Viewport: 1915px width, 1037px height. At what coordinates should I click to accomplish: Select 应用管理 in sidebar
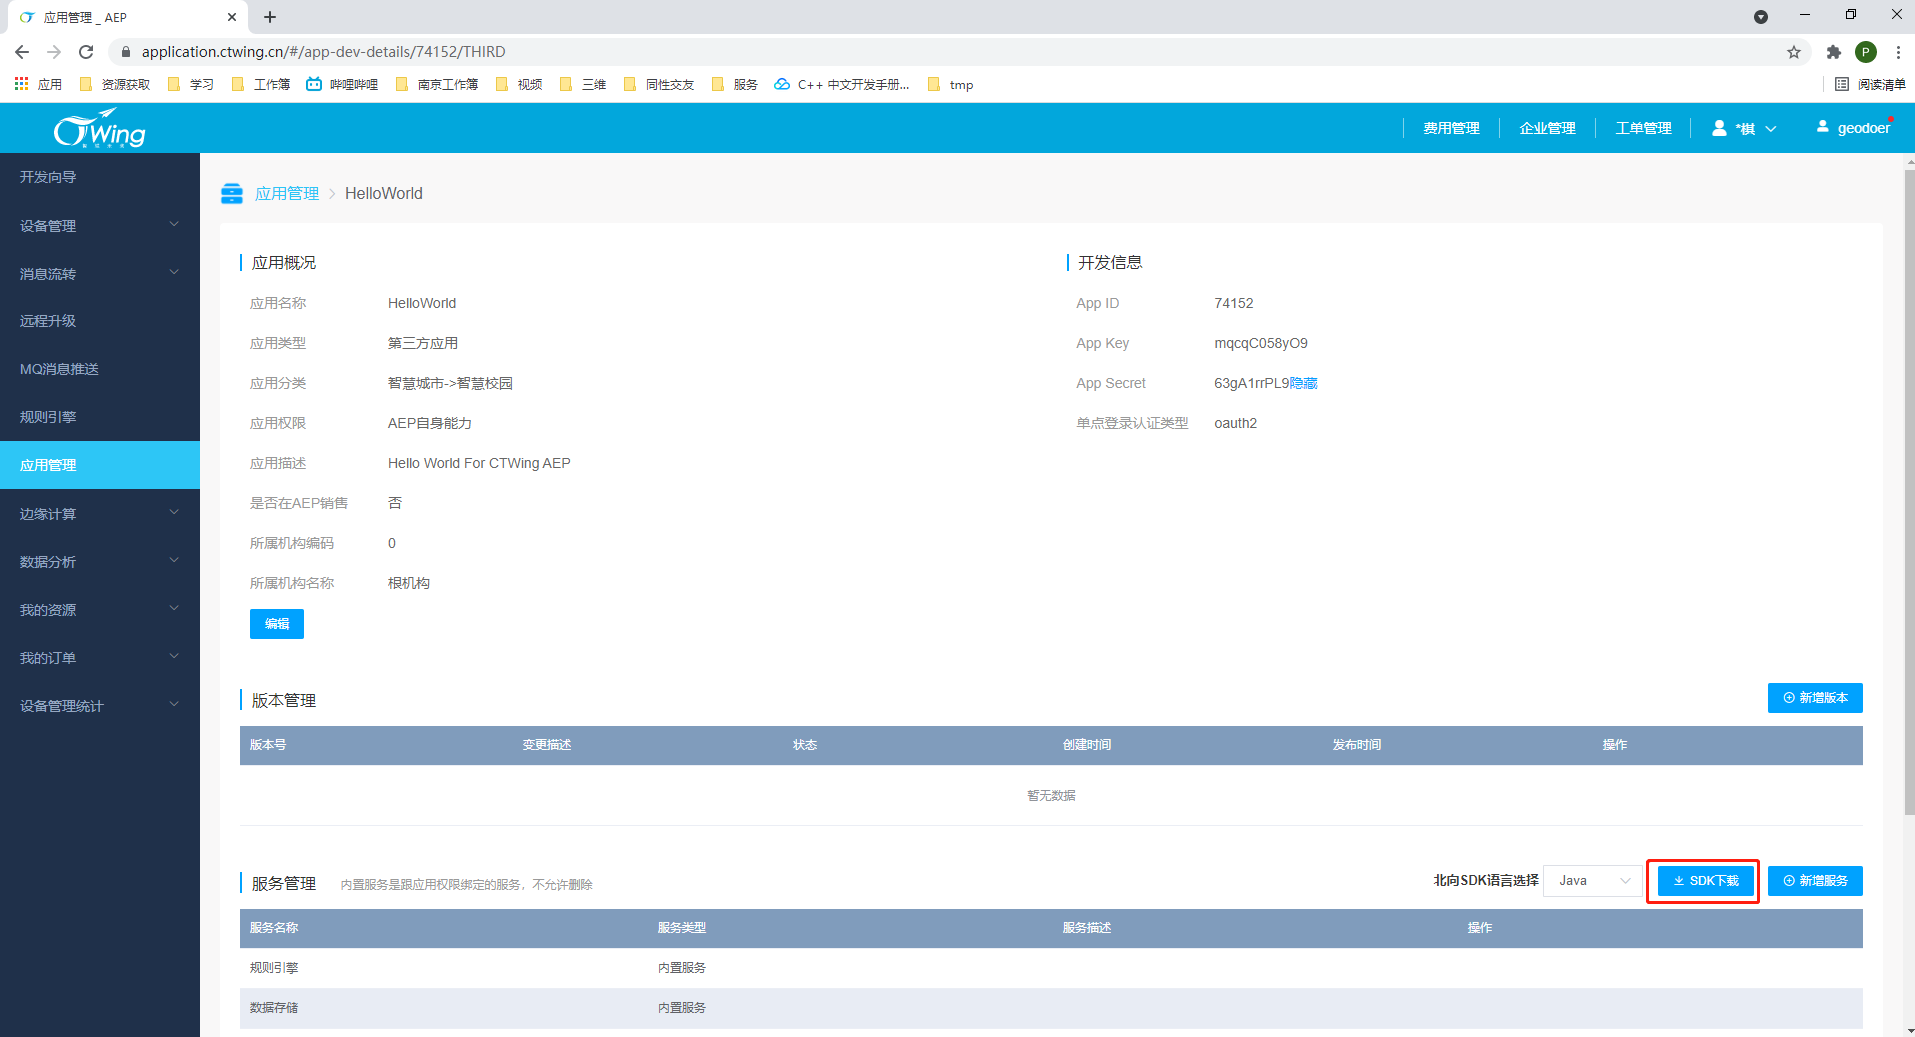coord(100,465)
